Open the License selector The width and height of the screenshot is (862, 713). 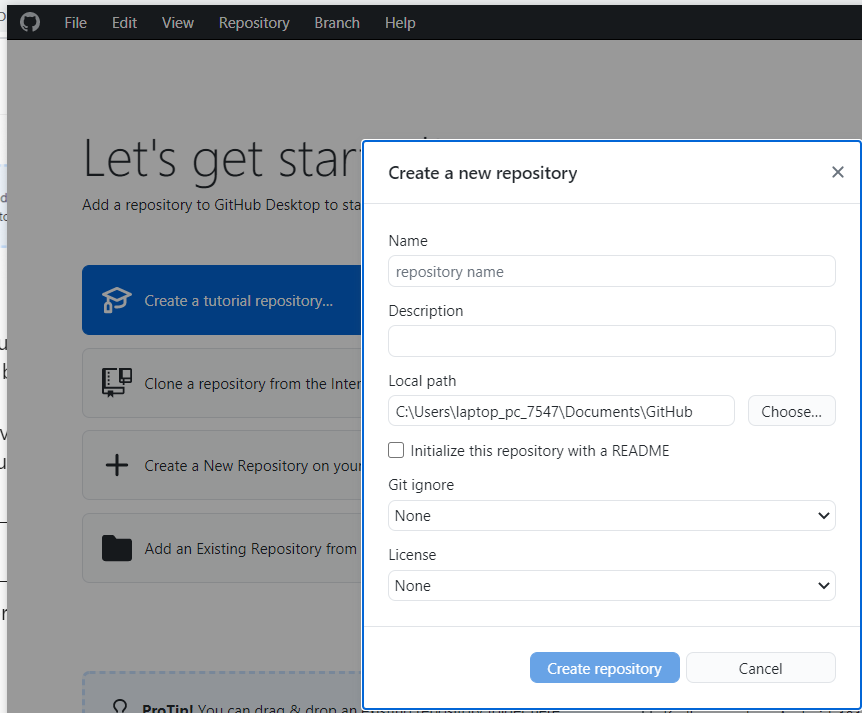pyautogui.click(x=611, y=585)
